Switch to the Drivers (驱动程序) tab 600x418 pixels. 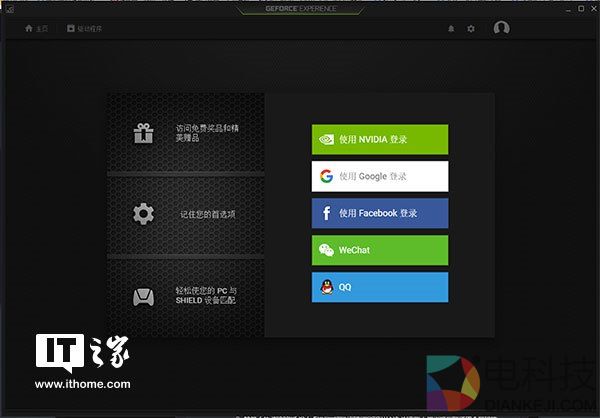pyautogui.click(x=85, y=28)
